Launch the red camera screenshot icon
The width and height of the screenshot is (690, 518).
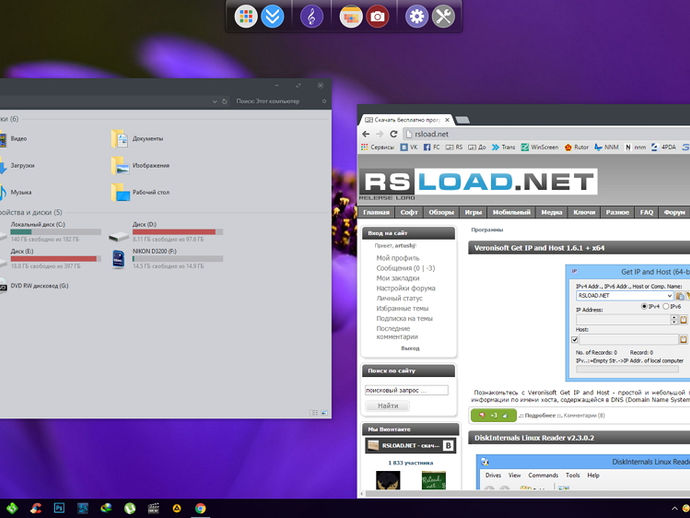coord(378,17)
